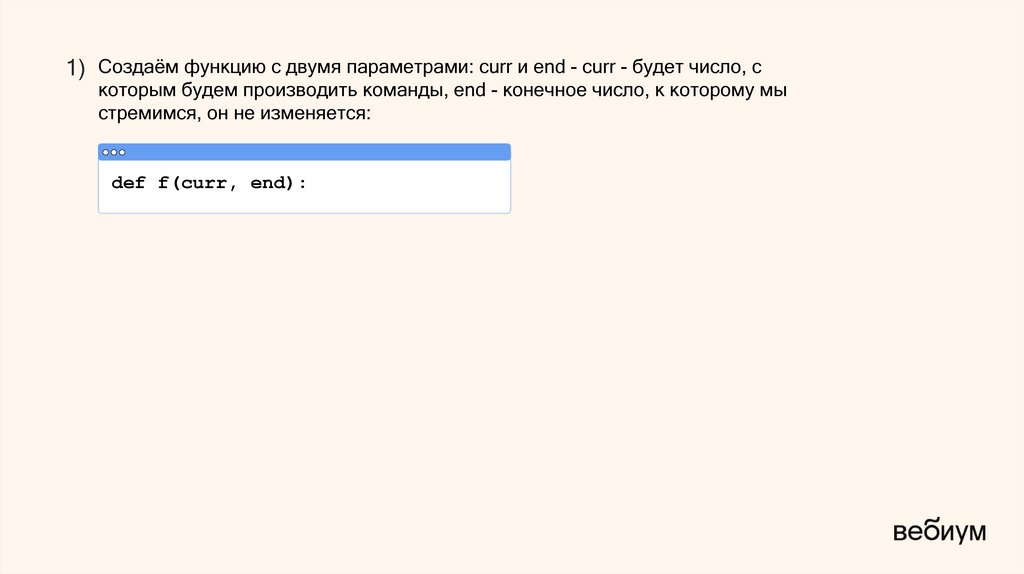This screenshot has width=1024, height=574.
Task: Click the list number '1)'
Action: (x=78, y=68)
